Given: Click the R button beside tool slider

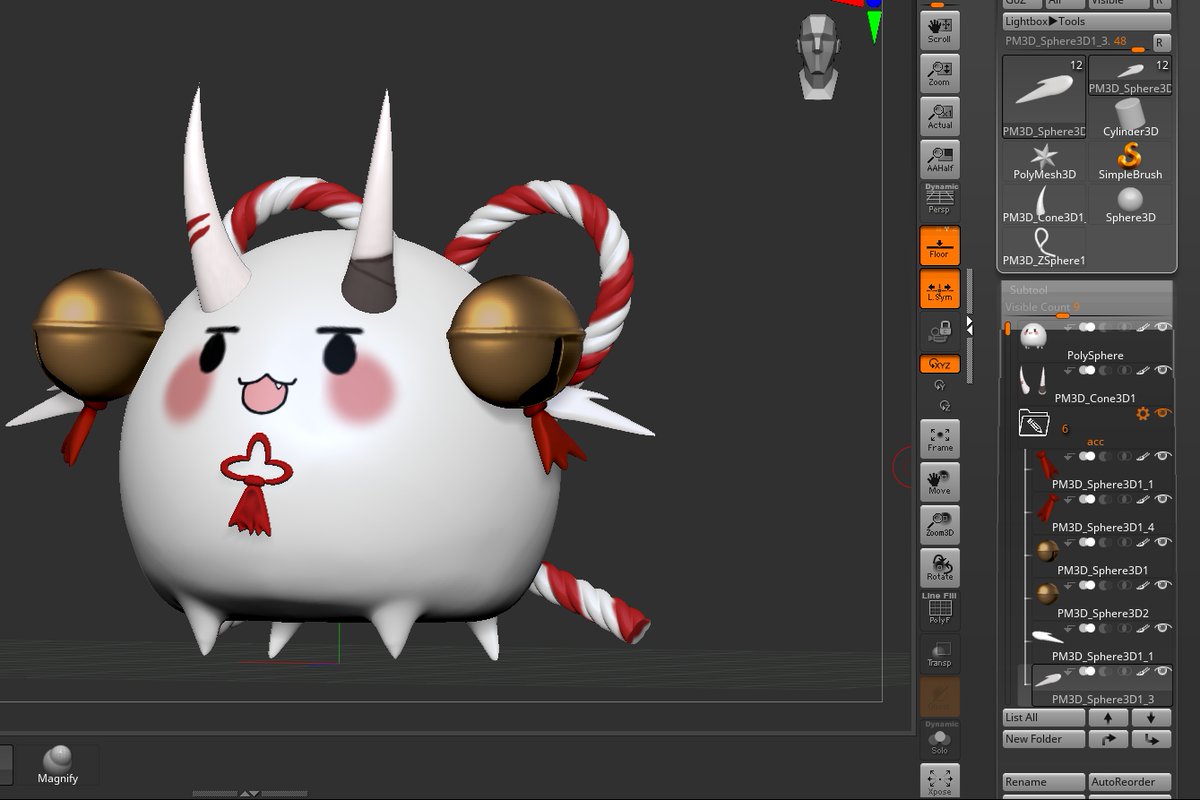Looking at the screenshot, I should pos(1161,42).
